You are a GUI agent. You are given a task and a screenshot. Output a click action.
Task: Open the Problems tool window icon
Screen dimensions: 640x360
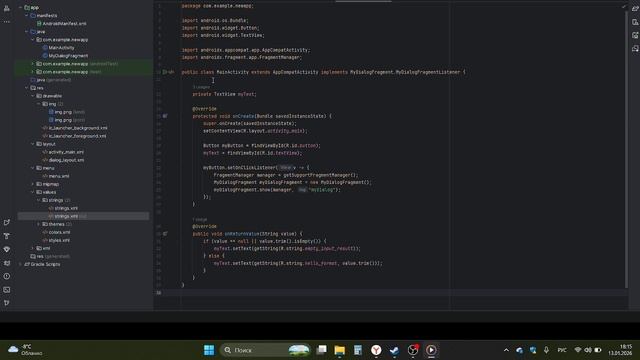[x=7, y=276]
